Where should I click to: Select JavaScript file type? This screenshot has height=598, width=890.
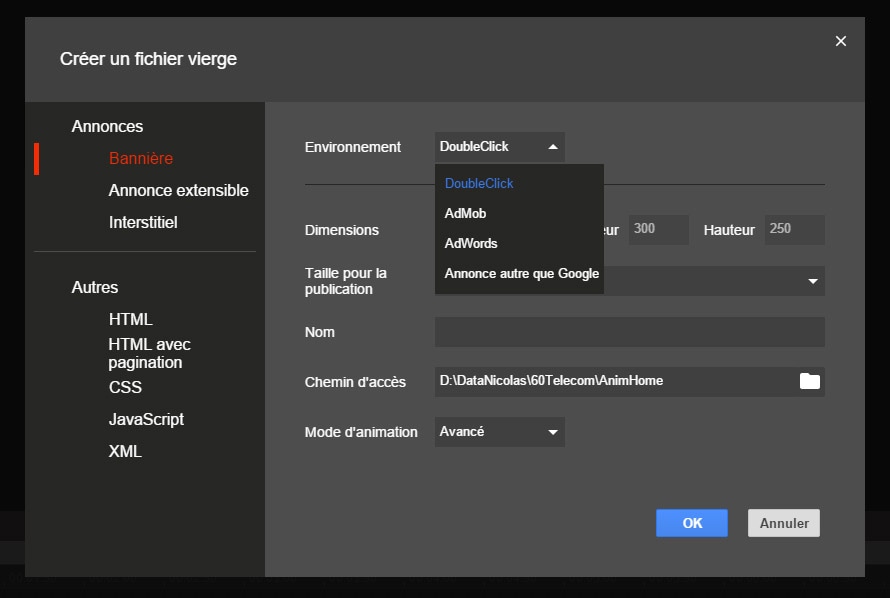click(146, 419)
